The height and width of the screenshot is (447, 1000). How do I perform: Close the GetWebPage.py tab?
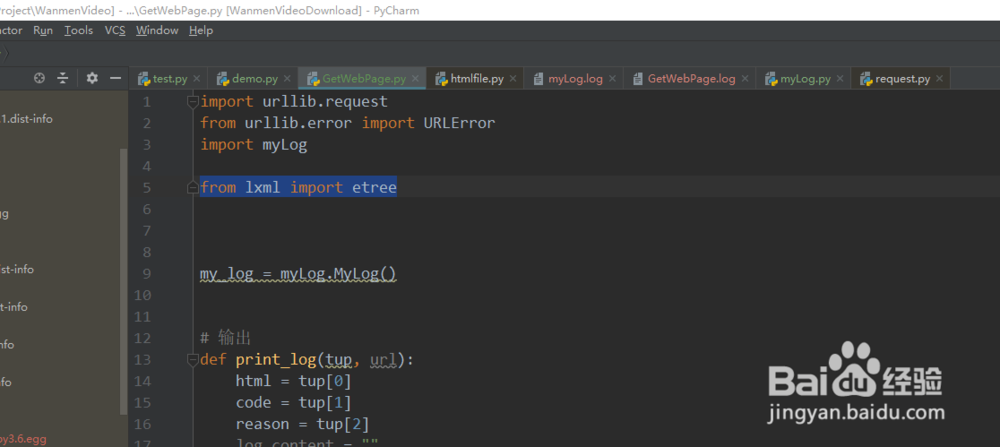415,79
